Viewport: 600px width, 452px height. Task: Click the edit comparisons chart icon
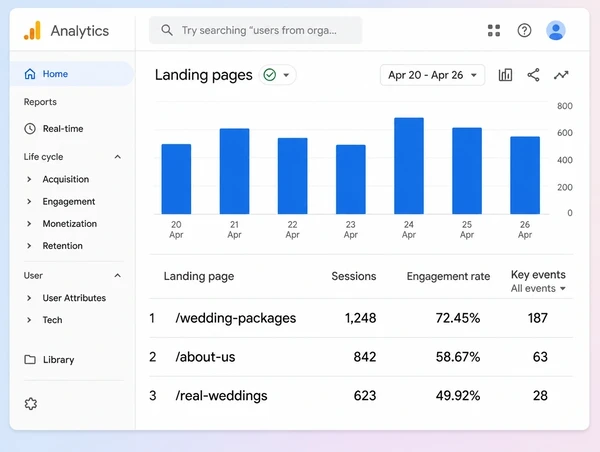(x=505, y=75)
